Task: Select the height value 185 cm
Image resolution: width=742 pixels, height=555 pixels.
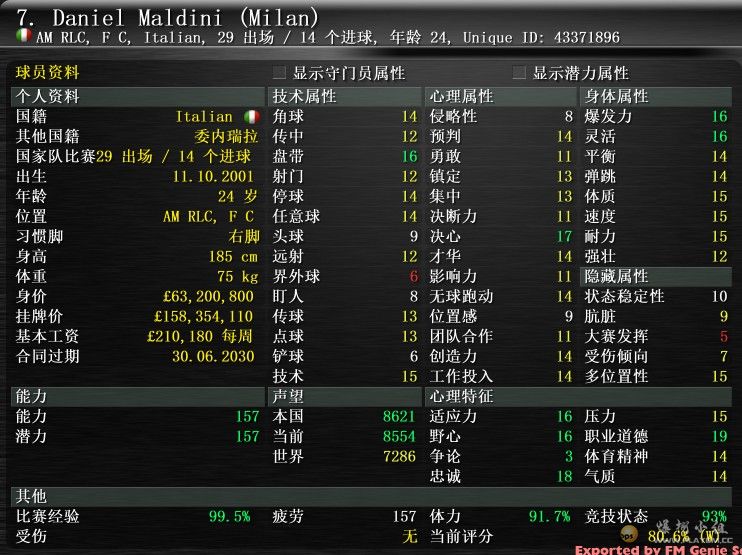Action: click(233, 256)
